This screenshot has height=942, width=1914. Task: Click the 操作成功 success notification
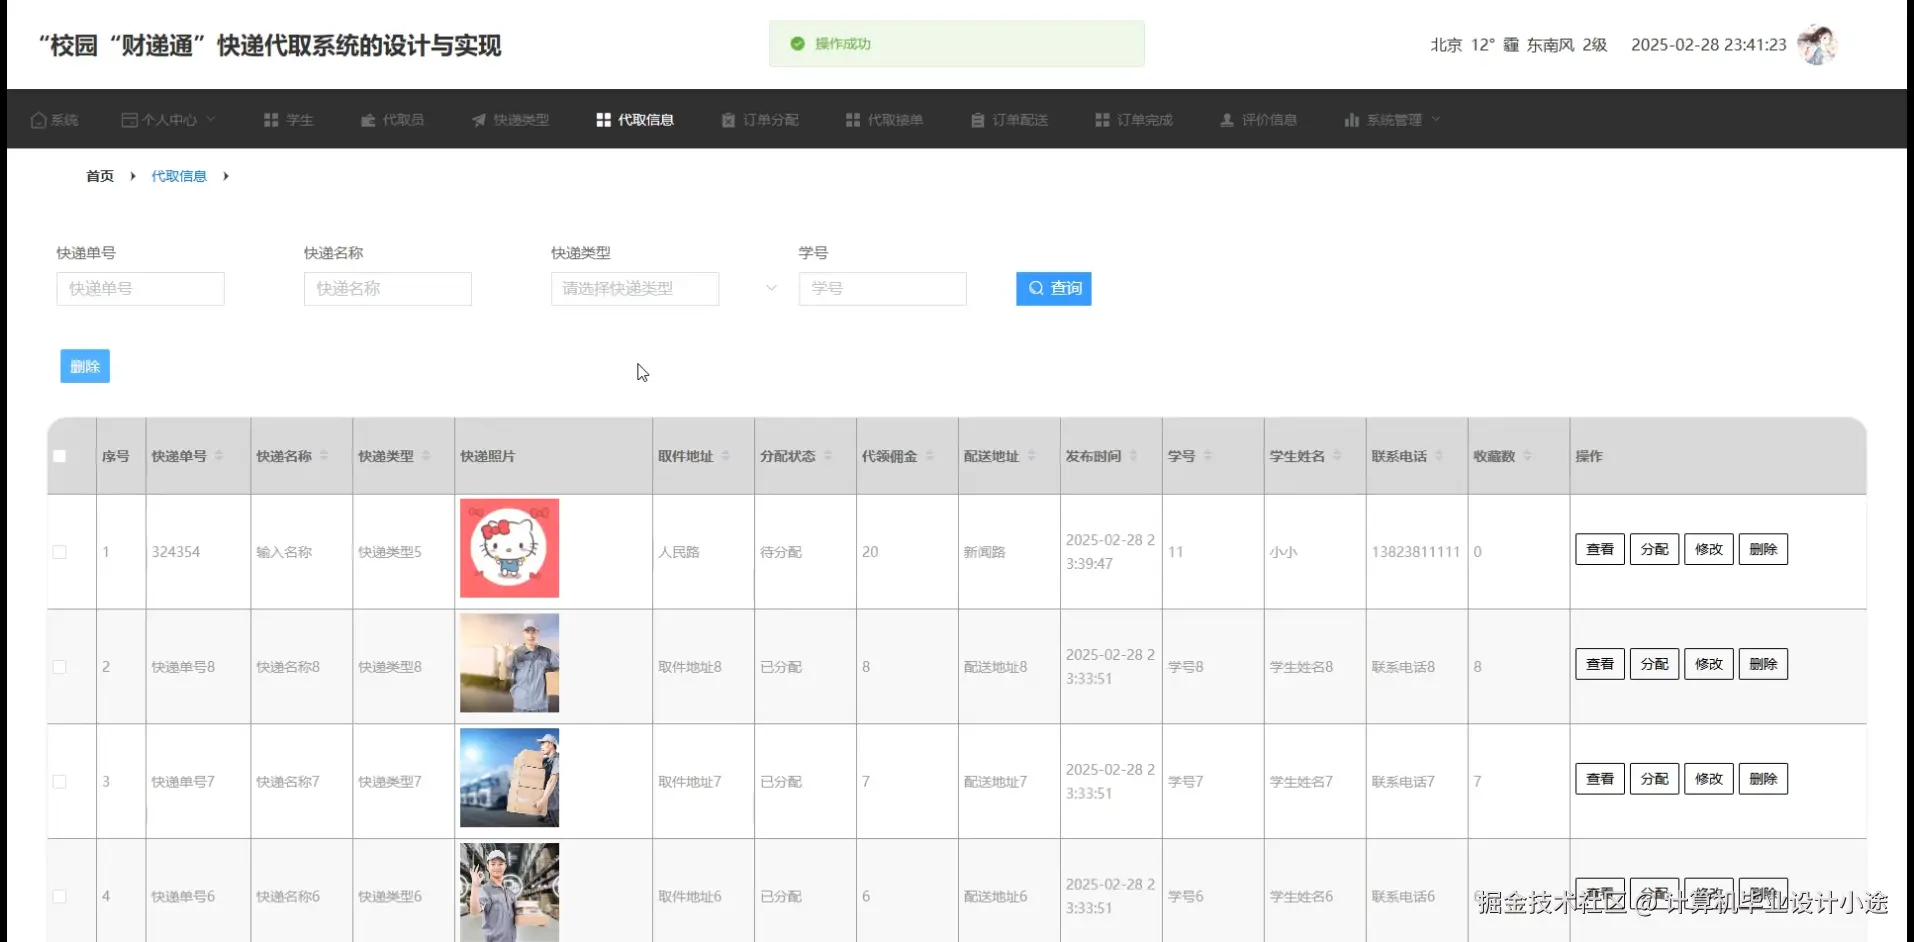click(957, 44)
